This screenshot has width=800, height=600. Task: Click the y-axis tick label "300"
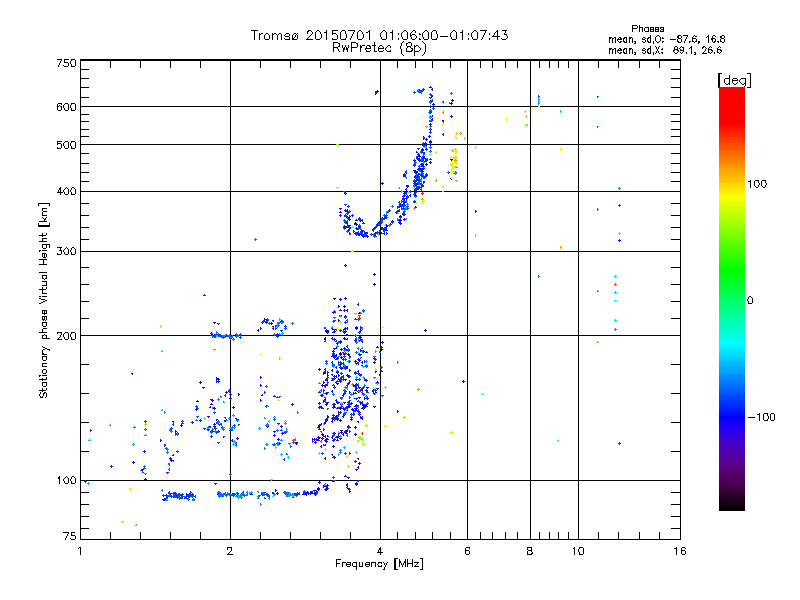click(x=66, y=252)
